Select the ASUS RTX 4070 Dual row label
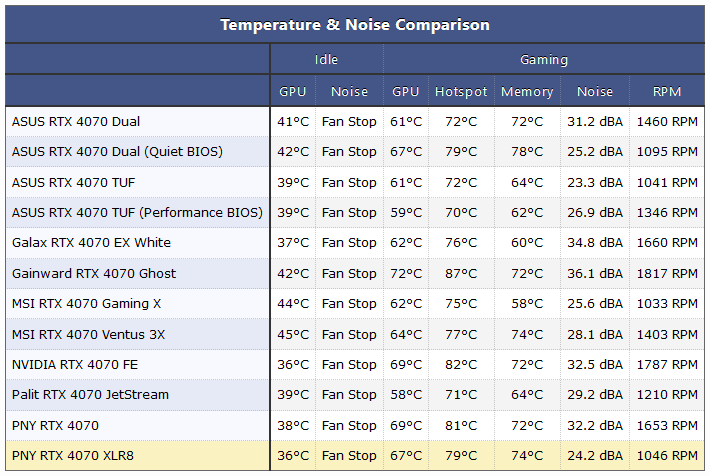710x476 pixels. (76, 122)
